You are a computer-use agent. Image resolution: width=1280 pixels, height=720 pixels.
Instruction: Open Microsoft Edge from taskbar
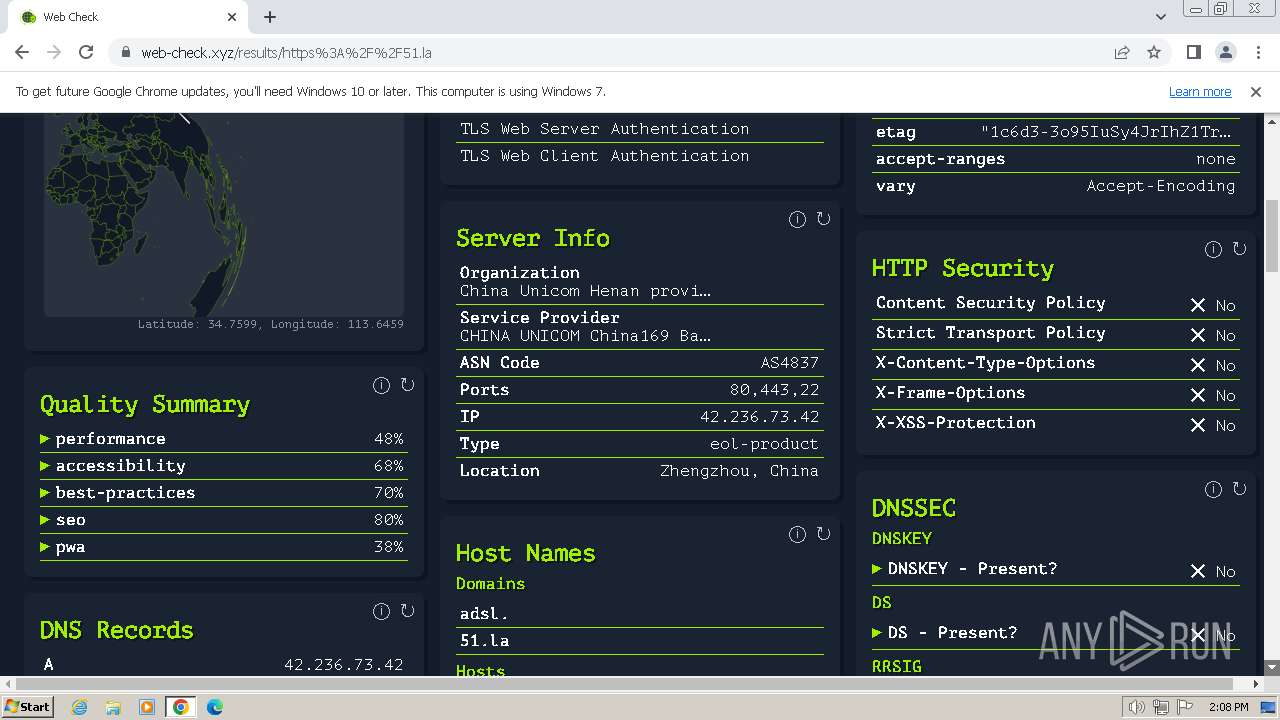pyautogui.click(x=214, y=707)
